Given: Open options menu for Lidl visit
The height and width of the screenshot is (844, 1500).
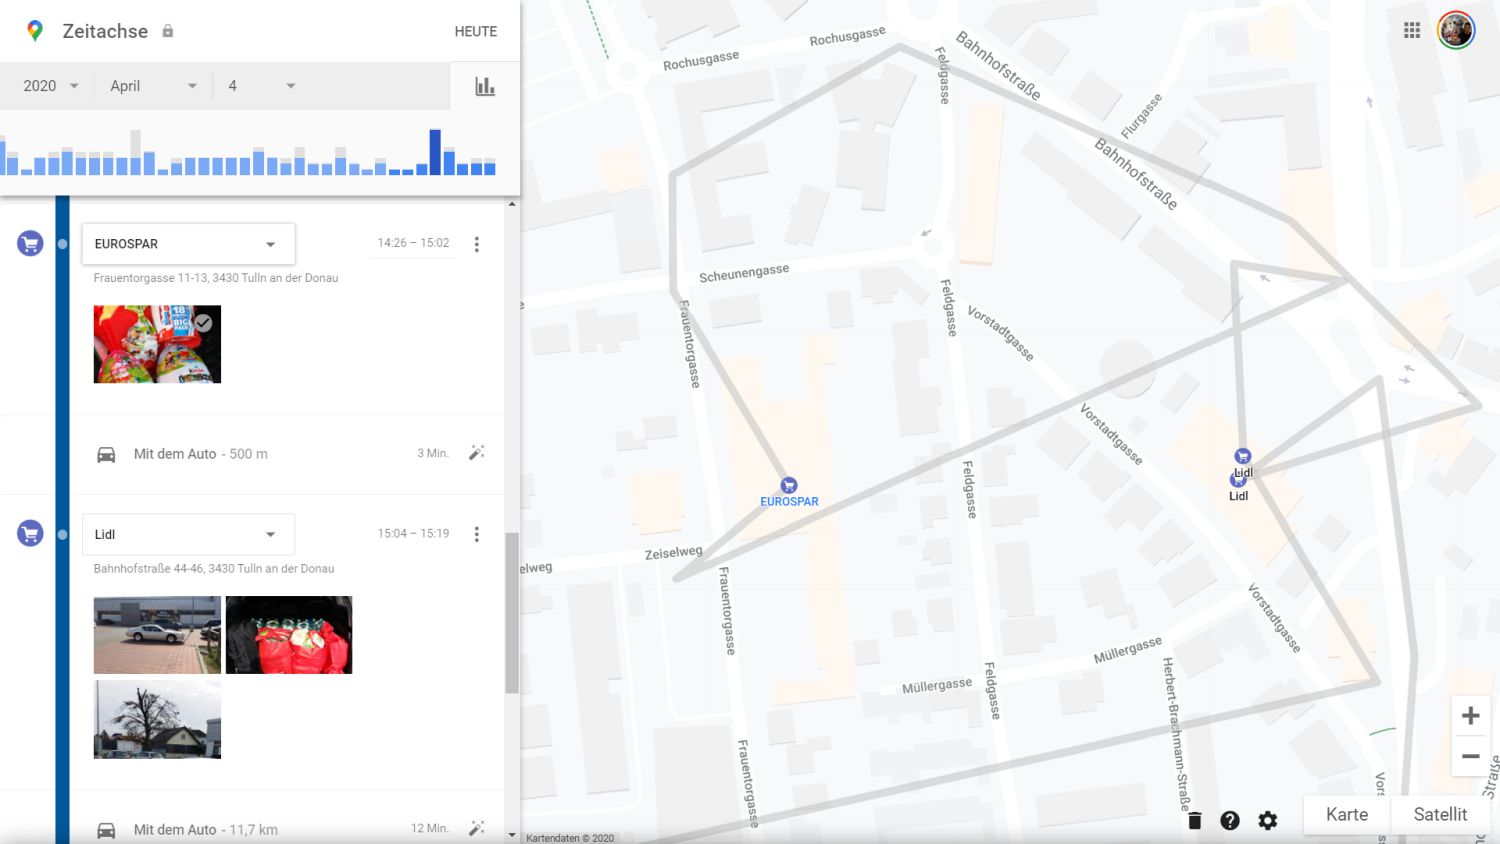Looking at the screenshot, I should 477,535.
